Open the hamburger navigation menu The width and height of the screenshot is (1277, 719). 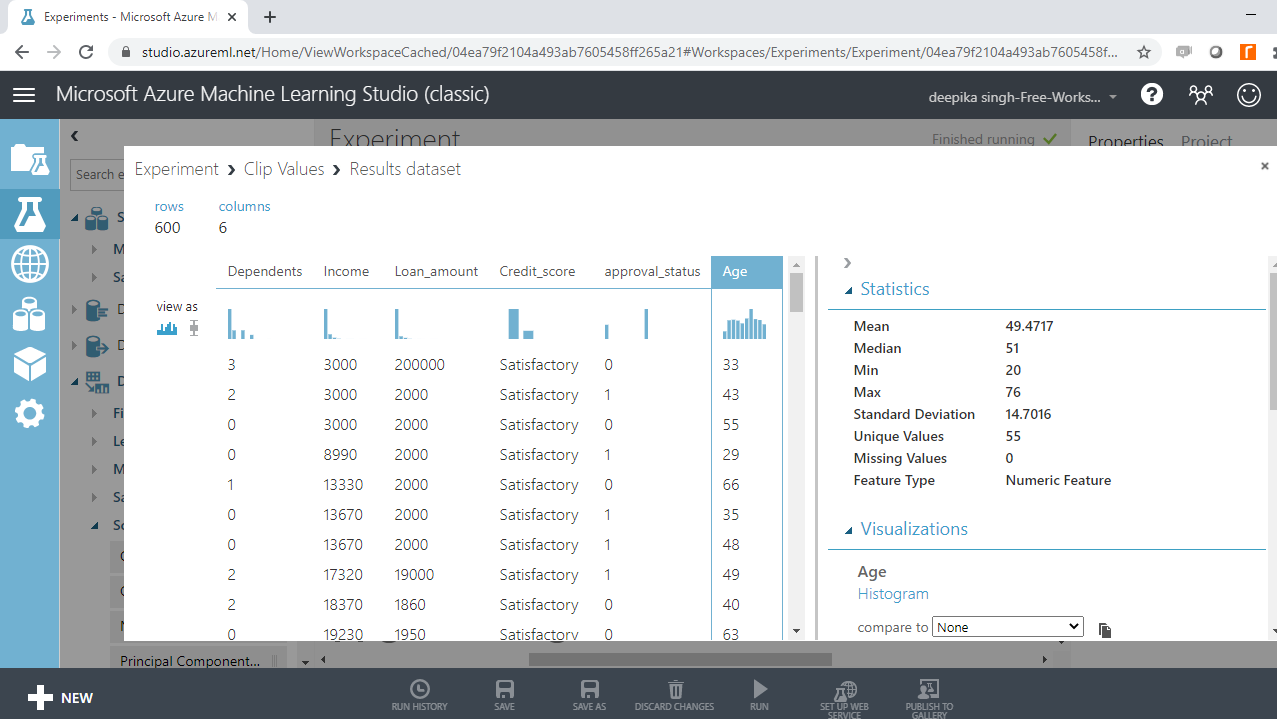tap(24, 95)
